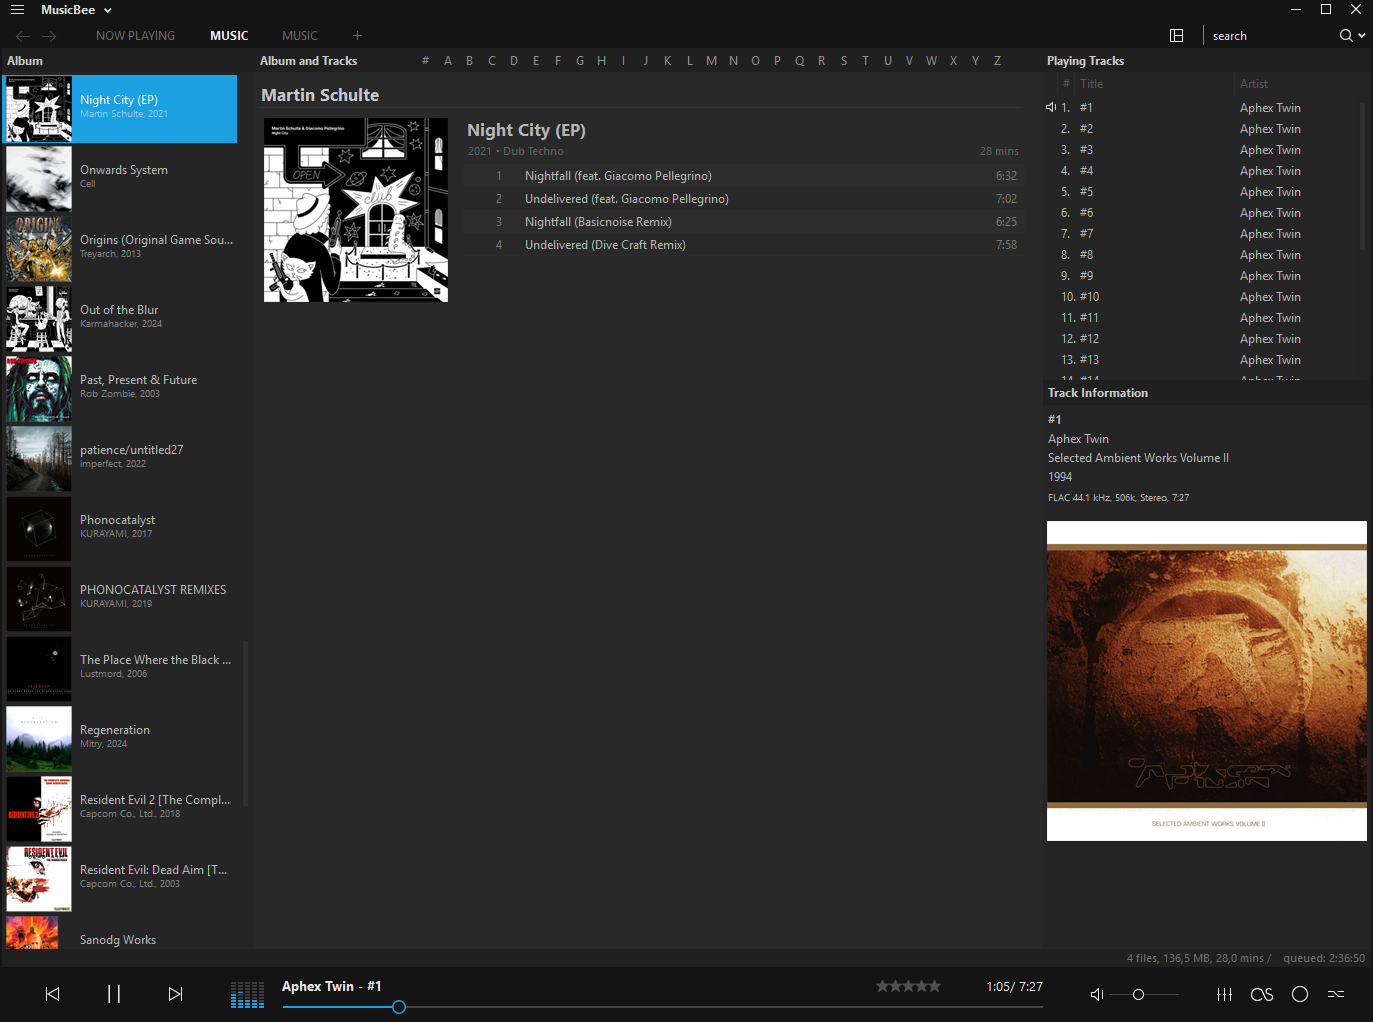Open the equalizer sliders icon

pos(1224,994)
